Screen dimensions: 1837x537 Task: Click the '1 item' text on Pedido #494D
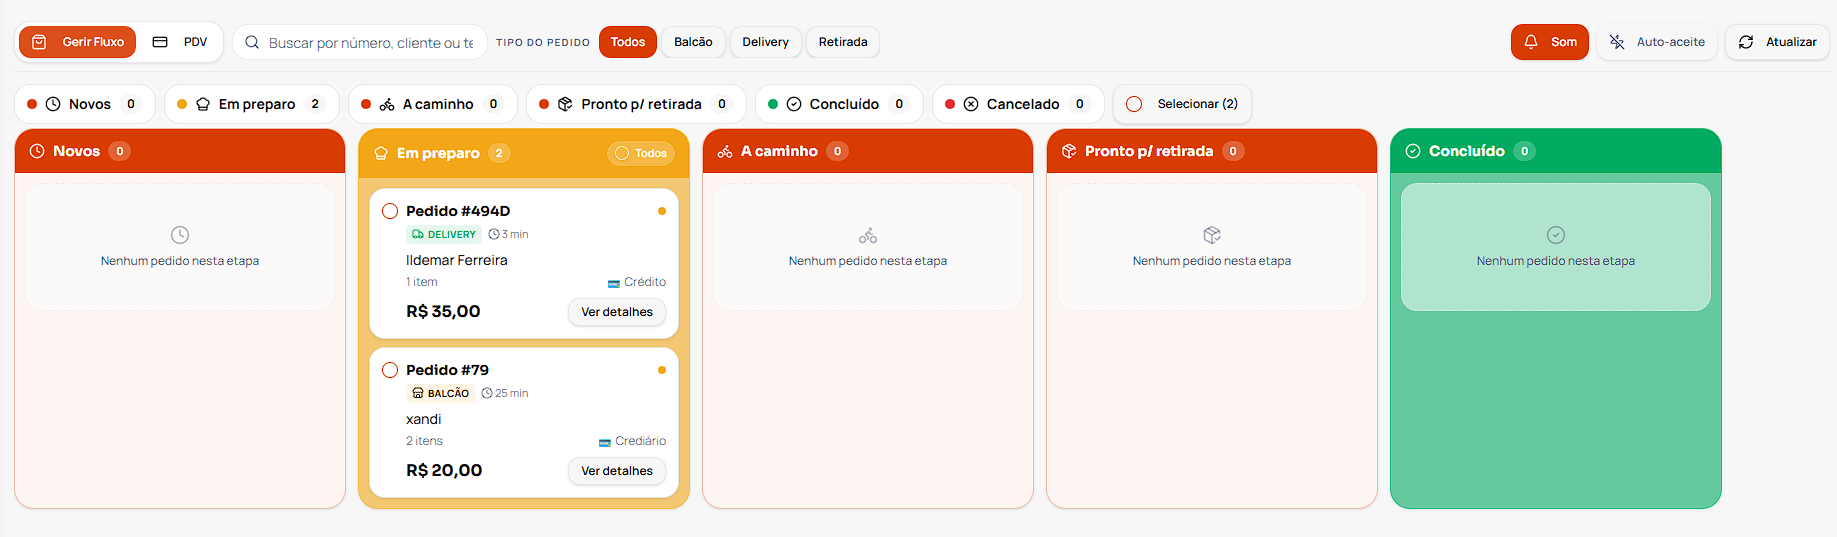[x=421, y=282]
